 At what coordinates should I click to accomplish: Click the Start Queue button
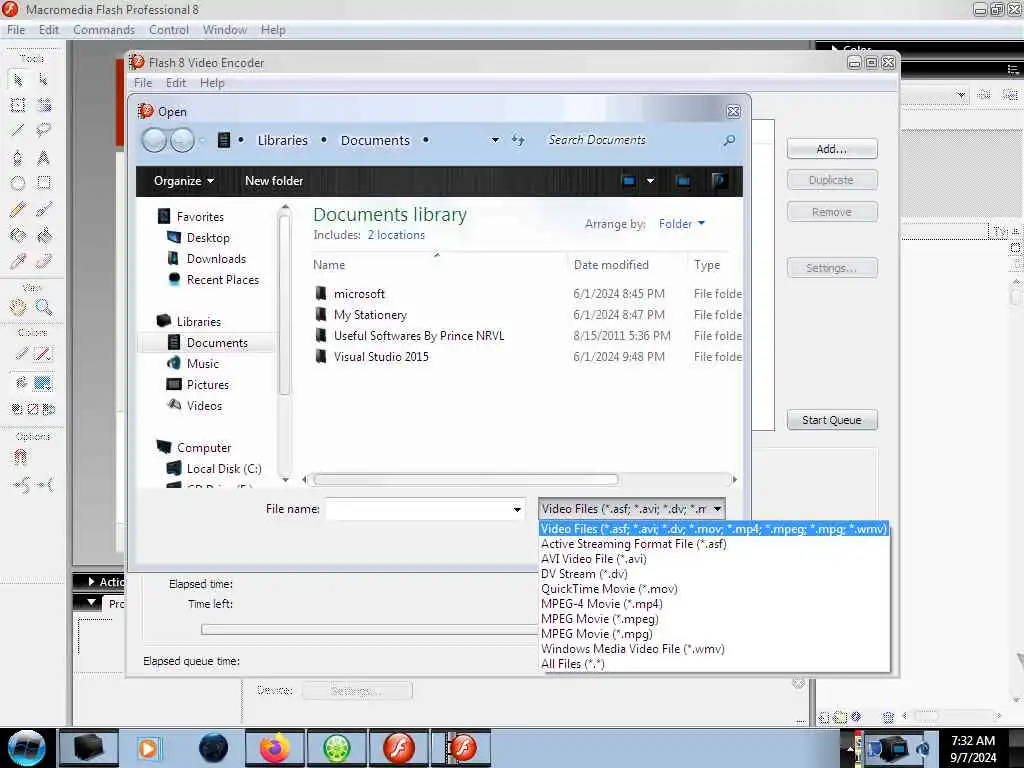831,420
